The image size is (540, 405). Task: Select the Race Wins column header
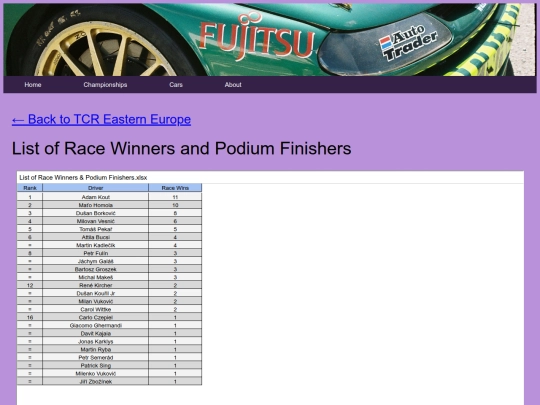pos(175,188)
